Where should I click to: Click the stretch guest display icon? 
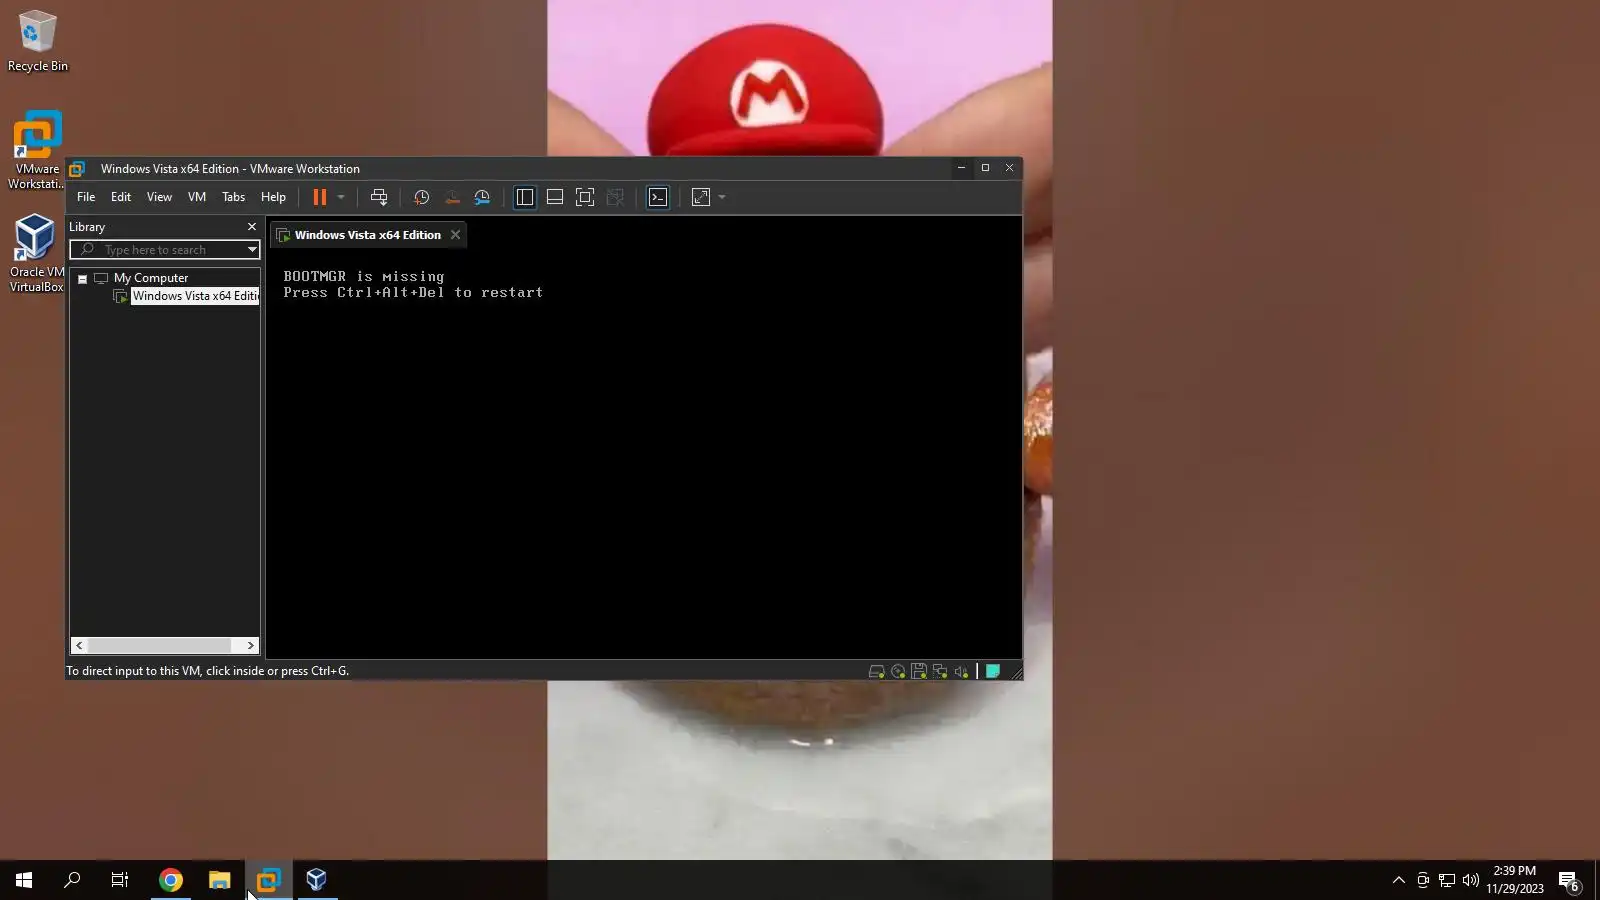click(701, 197)
